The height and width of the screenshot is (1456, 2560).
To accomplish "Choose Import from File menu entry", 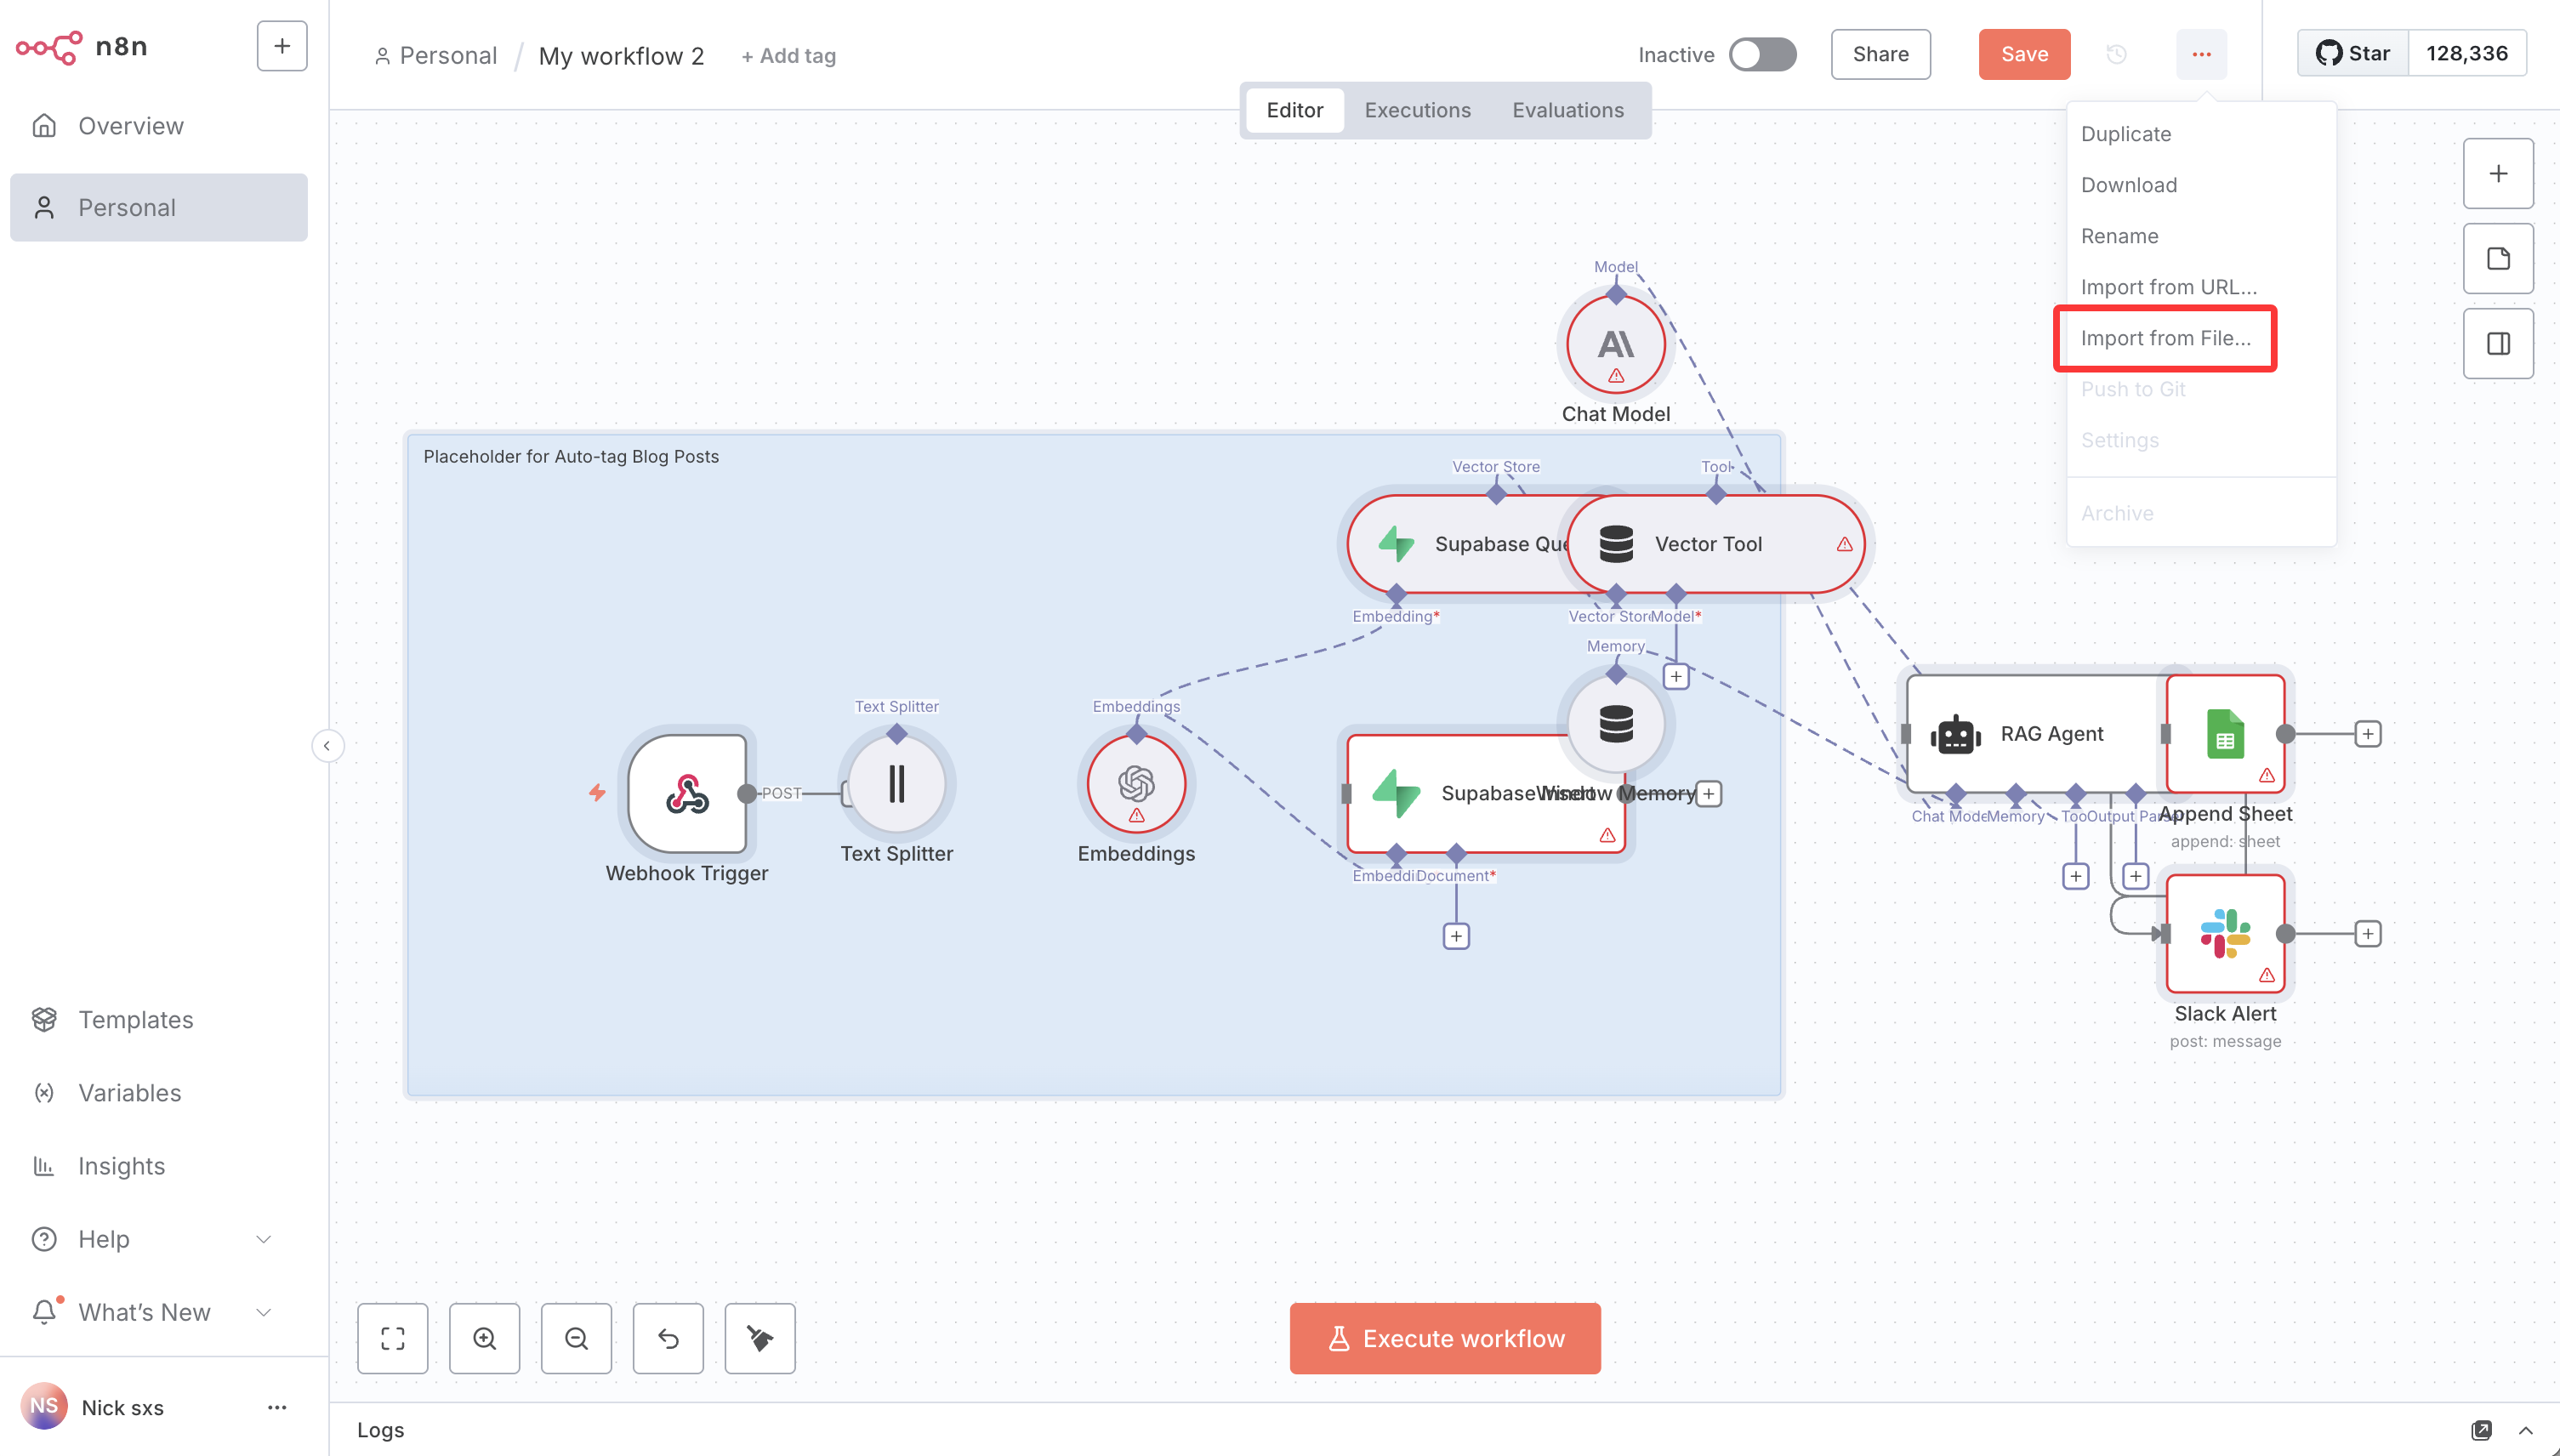I will click(x=2165, y=339).
